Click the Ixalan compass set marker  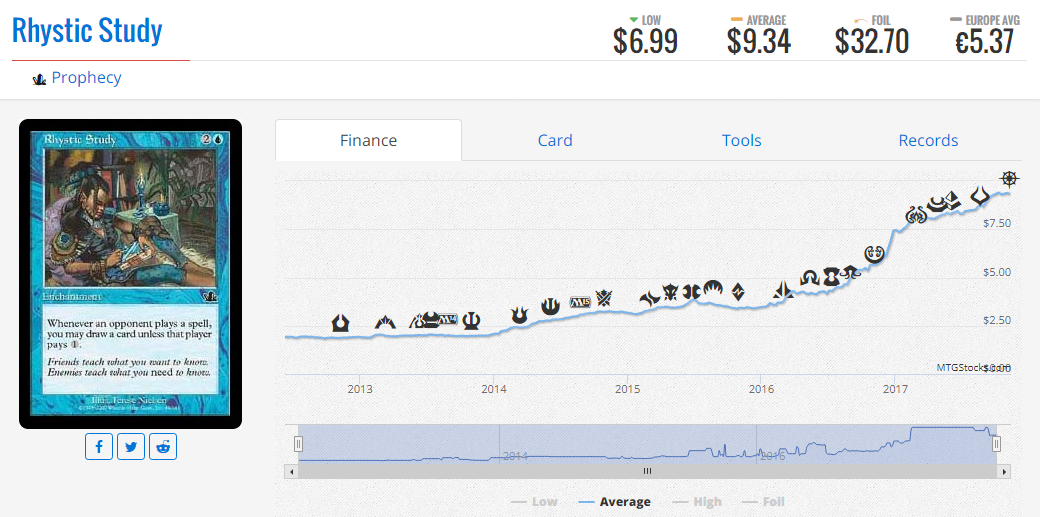click(x=1009, y=178)
